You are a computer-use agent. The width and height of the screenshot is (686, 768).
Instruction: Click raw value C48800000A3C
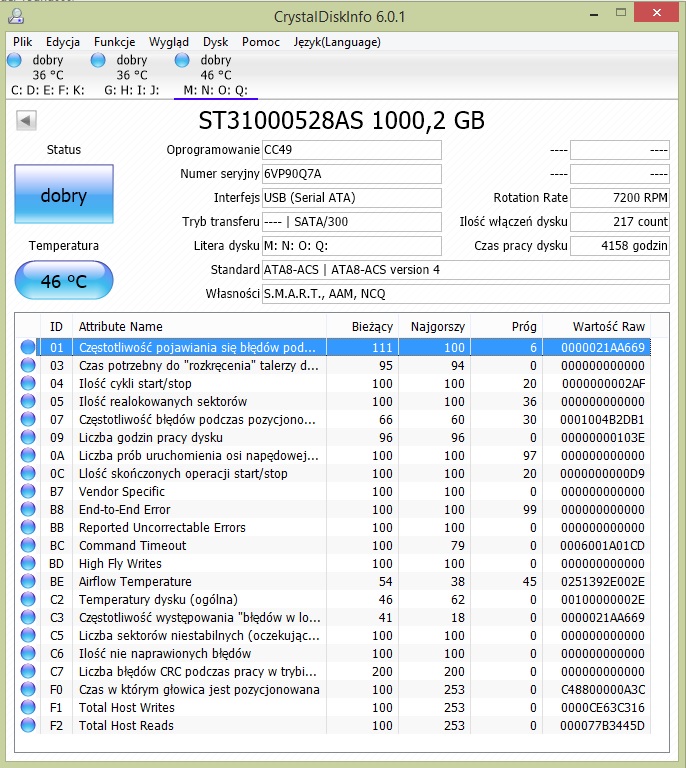603,690
